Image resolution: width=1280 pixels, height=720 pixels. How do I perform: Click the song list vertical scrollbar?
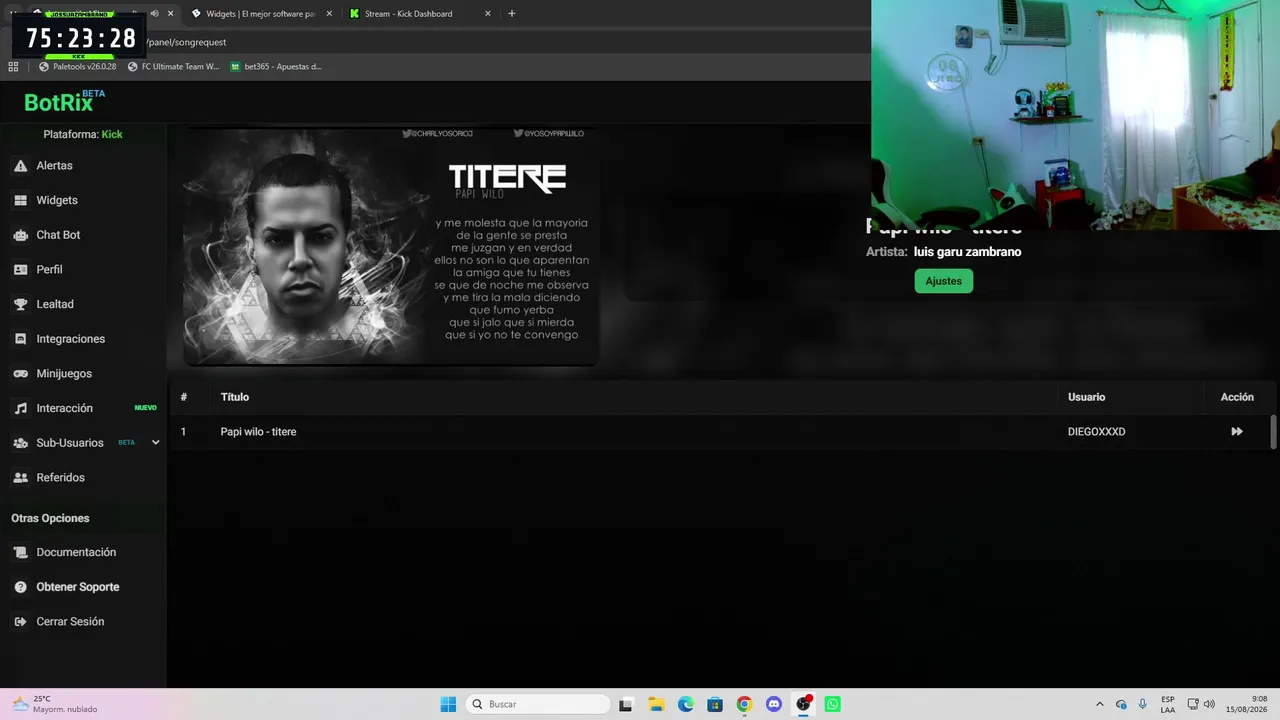(x=1273, y=432)
